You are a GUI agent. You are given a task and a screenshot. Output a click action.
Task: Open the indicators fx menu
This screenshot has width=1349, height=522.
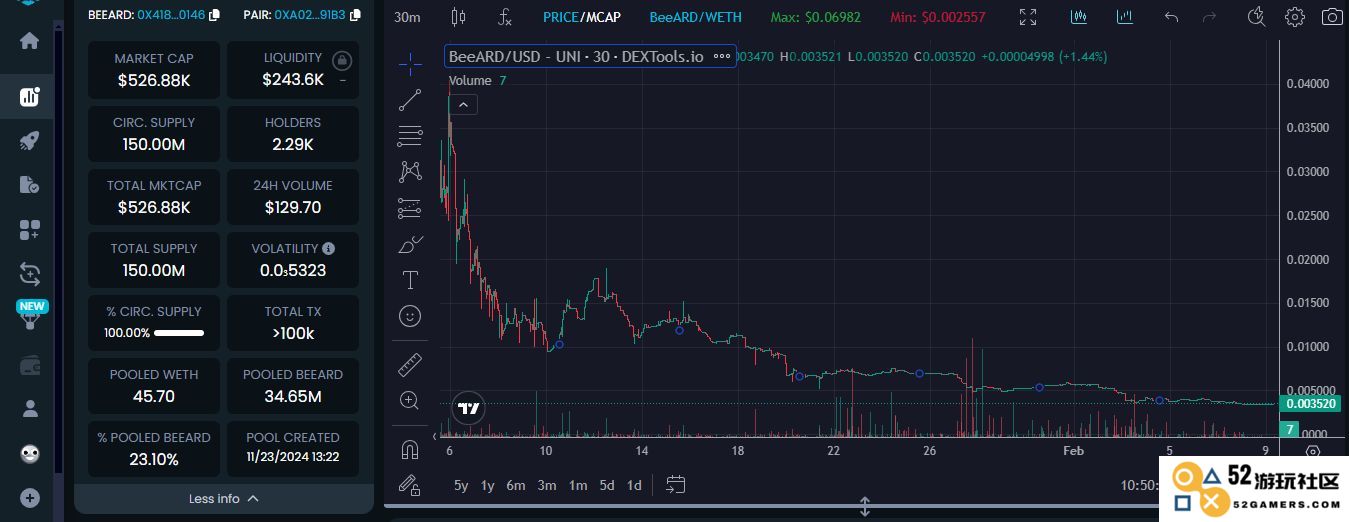[x=506, y=17]
